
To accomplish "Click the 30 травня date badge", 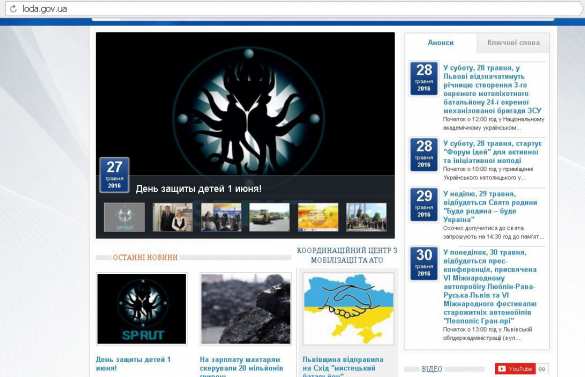I will pos(424,263).
